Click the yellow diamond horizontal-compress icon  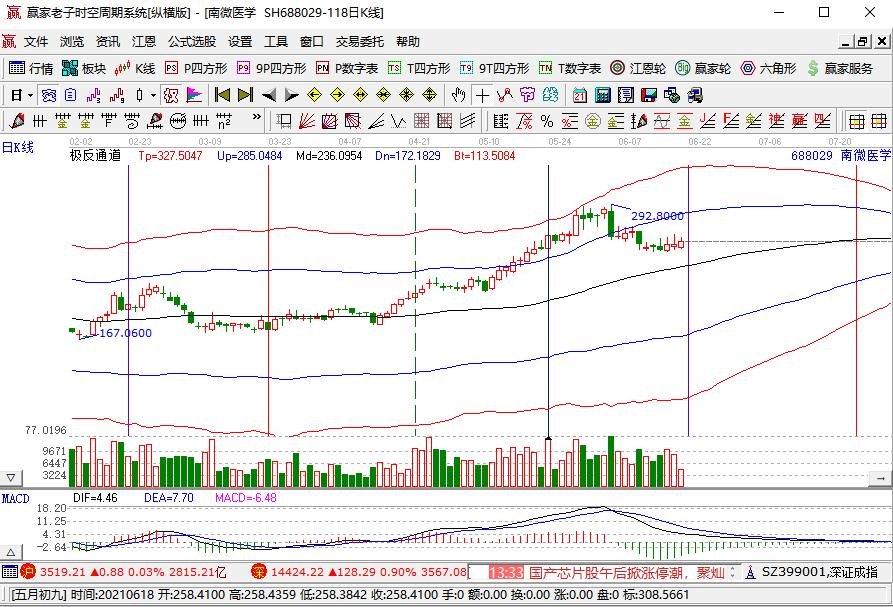(383, 95)
